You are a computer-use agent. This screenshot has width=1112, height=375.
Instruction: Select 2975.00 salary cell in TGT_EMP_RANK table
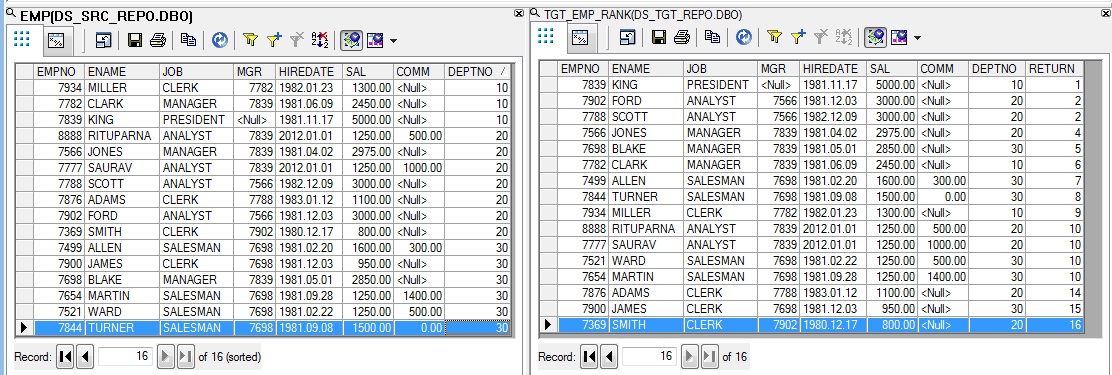[x=893, y=133]
